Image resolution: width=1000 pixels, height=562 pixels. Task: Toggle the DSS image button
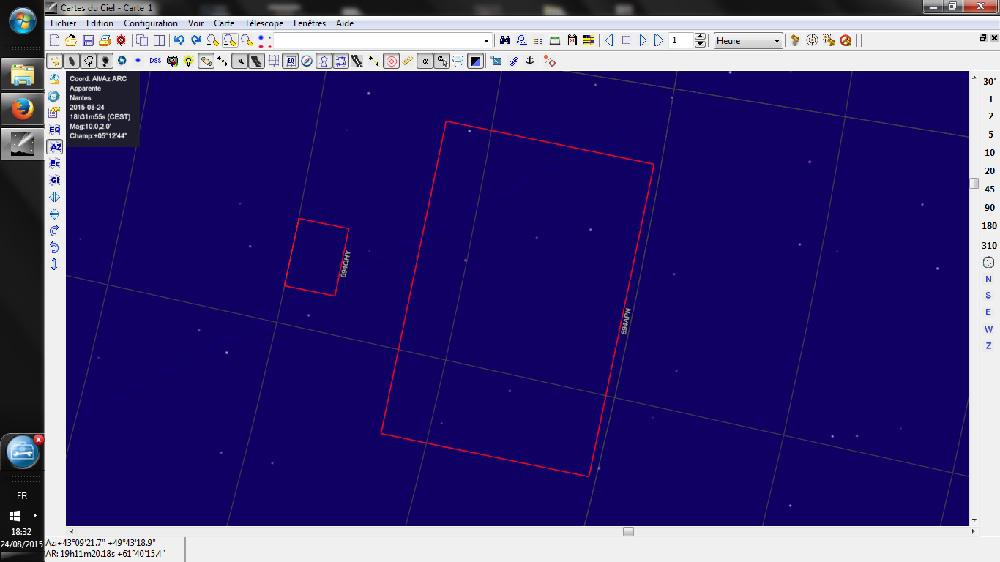(155, 61)
